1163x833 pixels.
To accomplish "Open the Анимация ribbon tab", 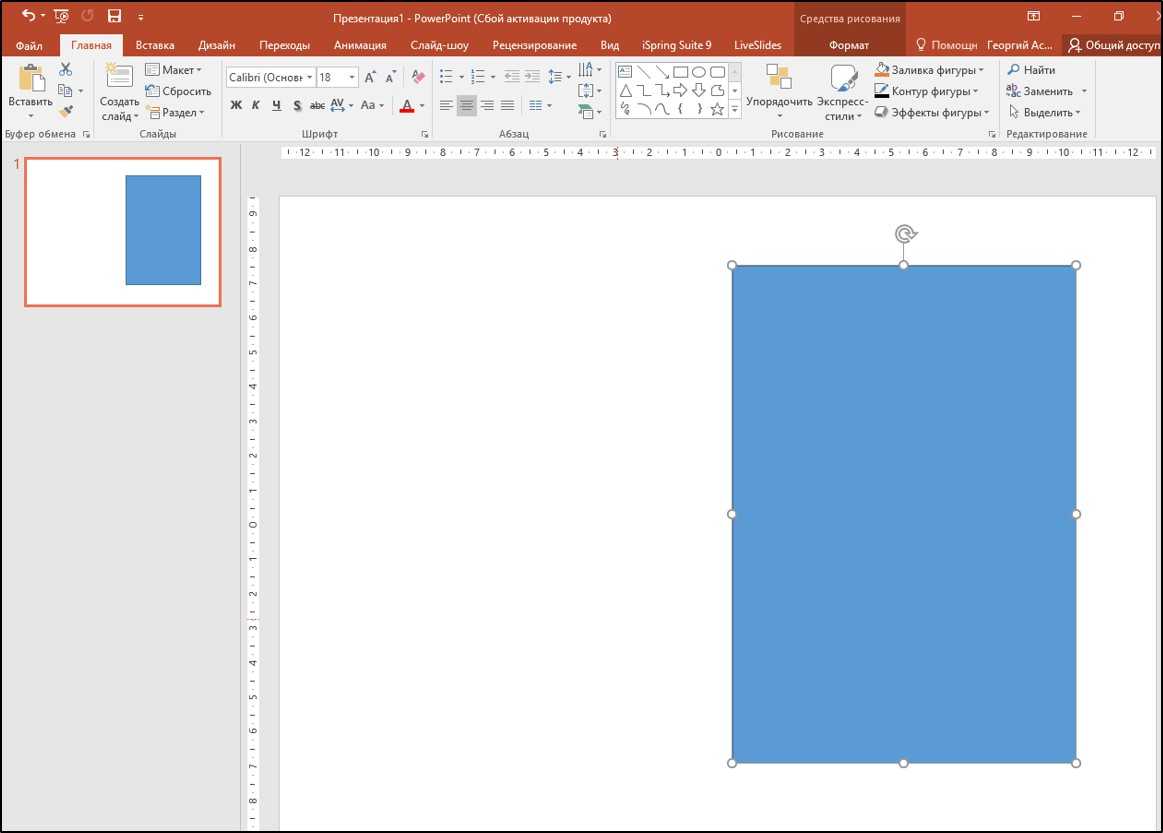I will (x=359, y=45).
